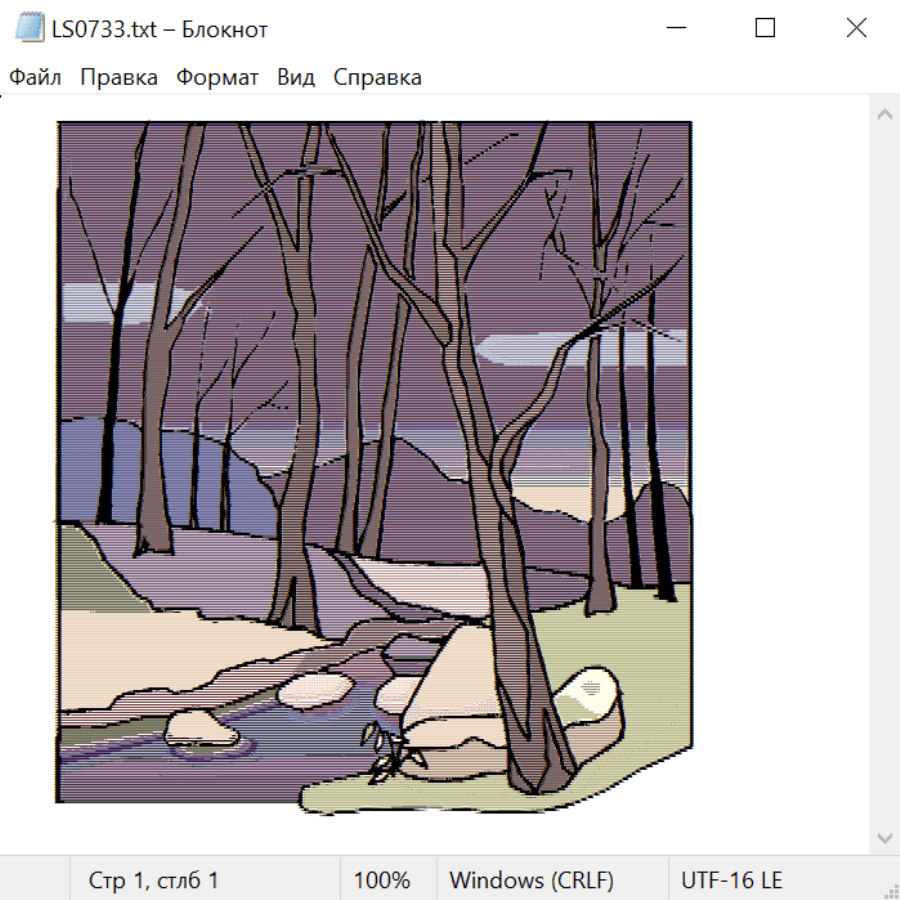Open the Формат menu

pyautogui.click(x=217, y=77)
